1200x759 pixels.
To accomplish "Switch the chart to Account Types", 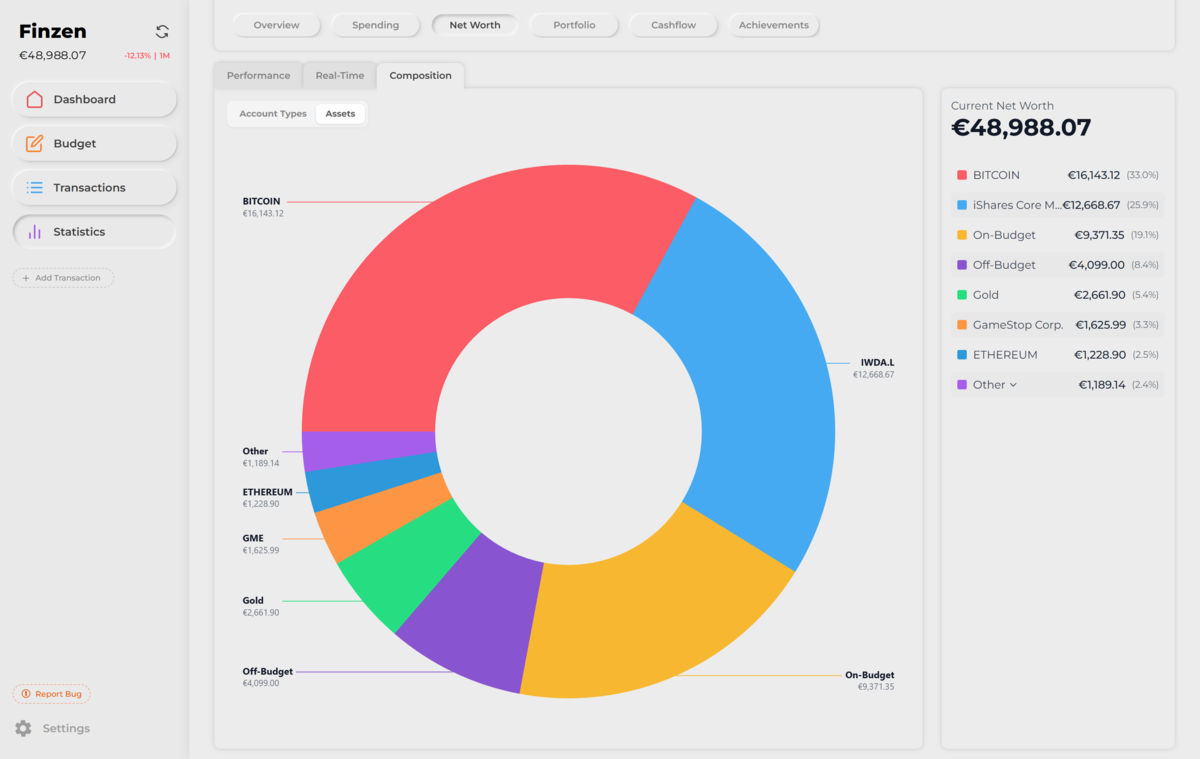I will pyautogui.click(x=272, y=114).
